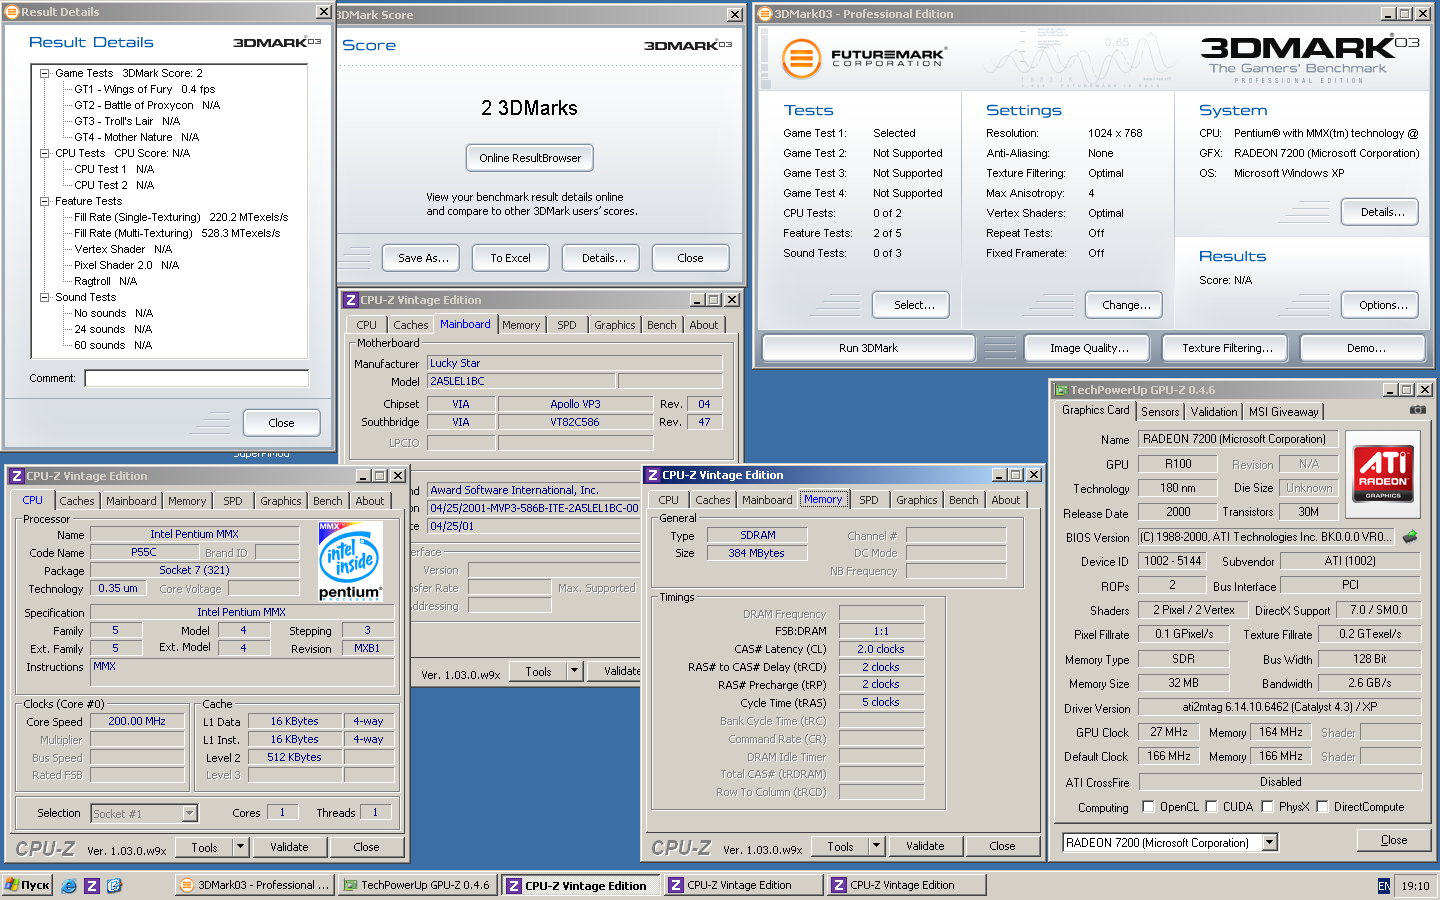This screenshot has width=1440, height=900.
Task: Open the Пуск start button
Action: click(28, 885)
